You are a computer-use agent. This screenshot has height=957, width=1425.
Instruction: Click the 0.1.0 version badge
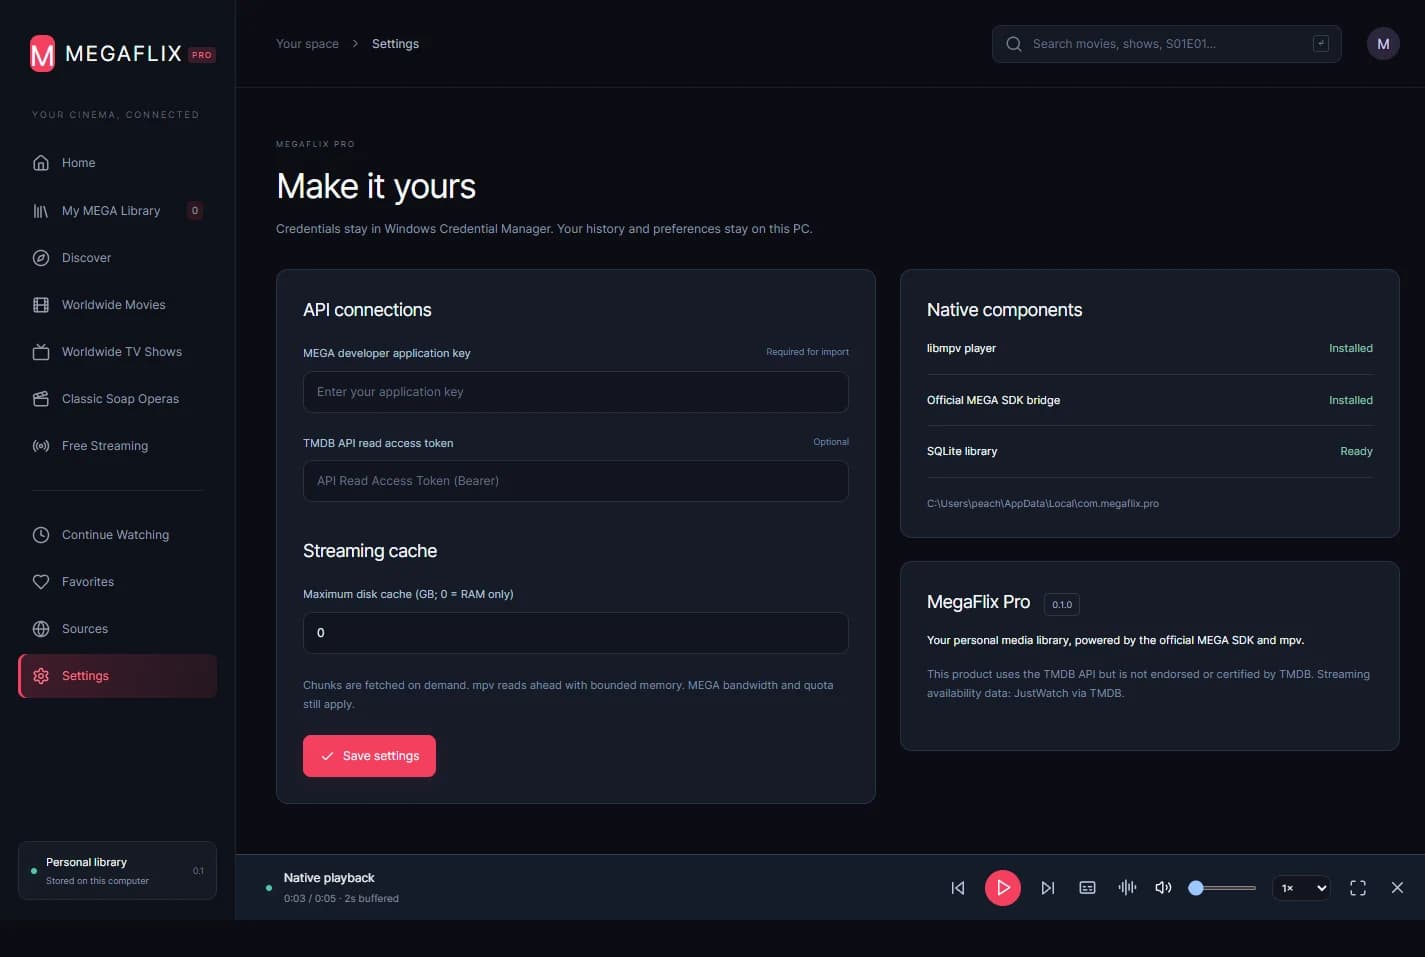[x=1062, y=605]
